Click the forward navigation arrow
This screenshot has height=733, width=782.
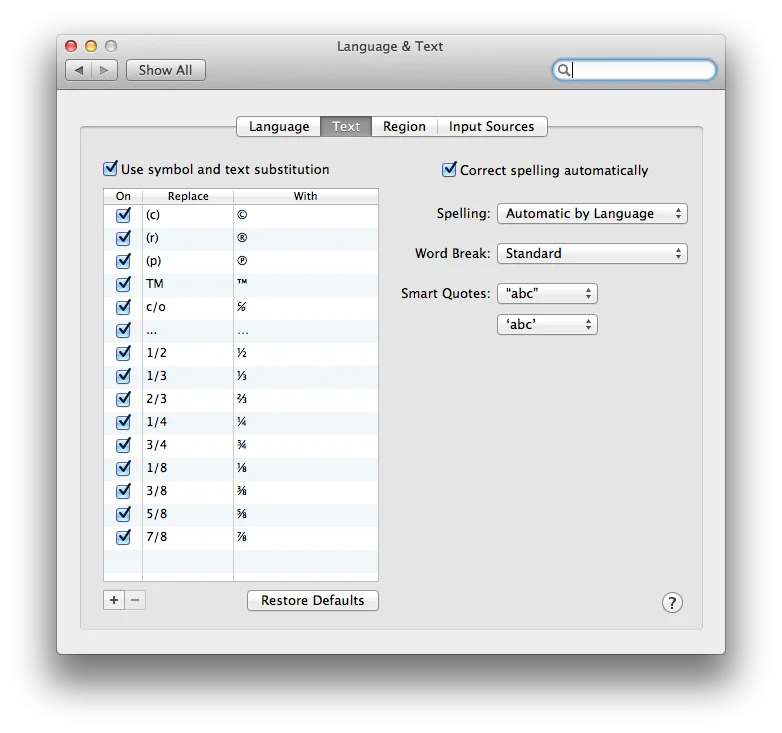(104, 70)
